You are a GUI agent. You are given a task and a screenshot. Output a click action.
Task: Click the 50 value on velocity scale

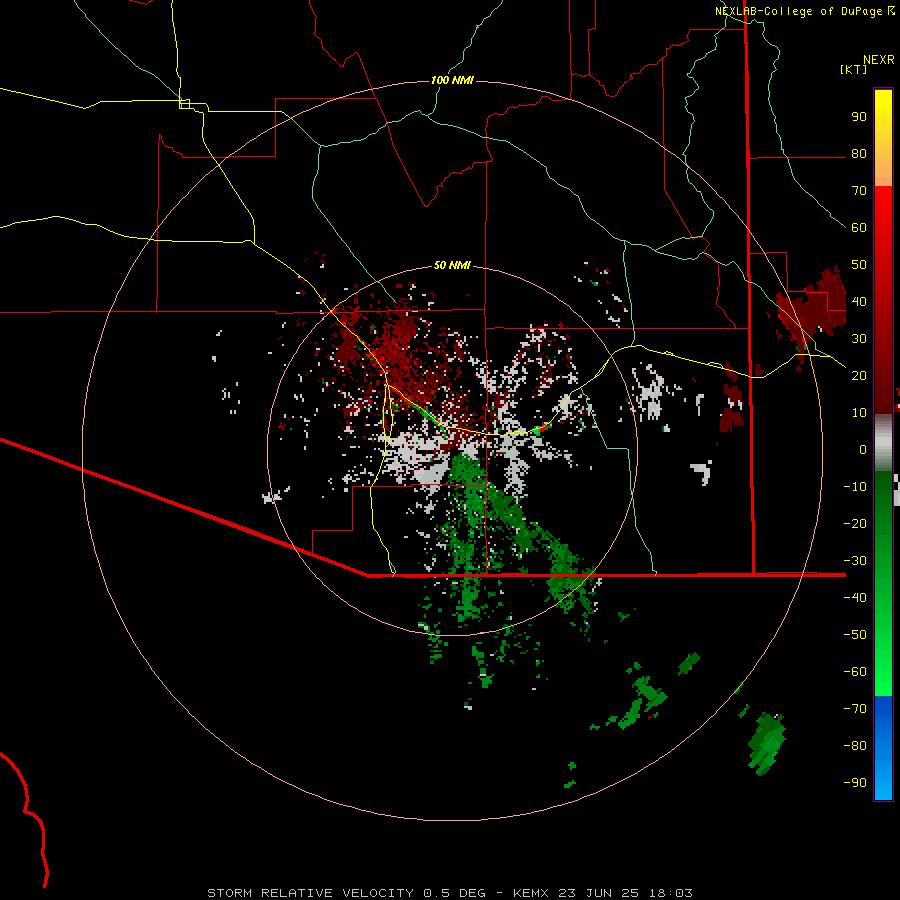[x=859, y=265]
